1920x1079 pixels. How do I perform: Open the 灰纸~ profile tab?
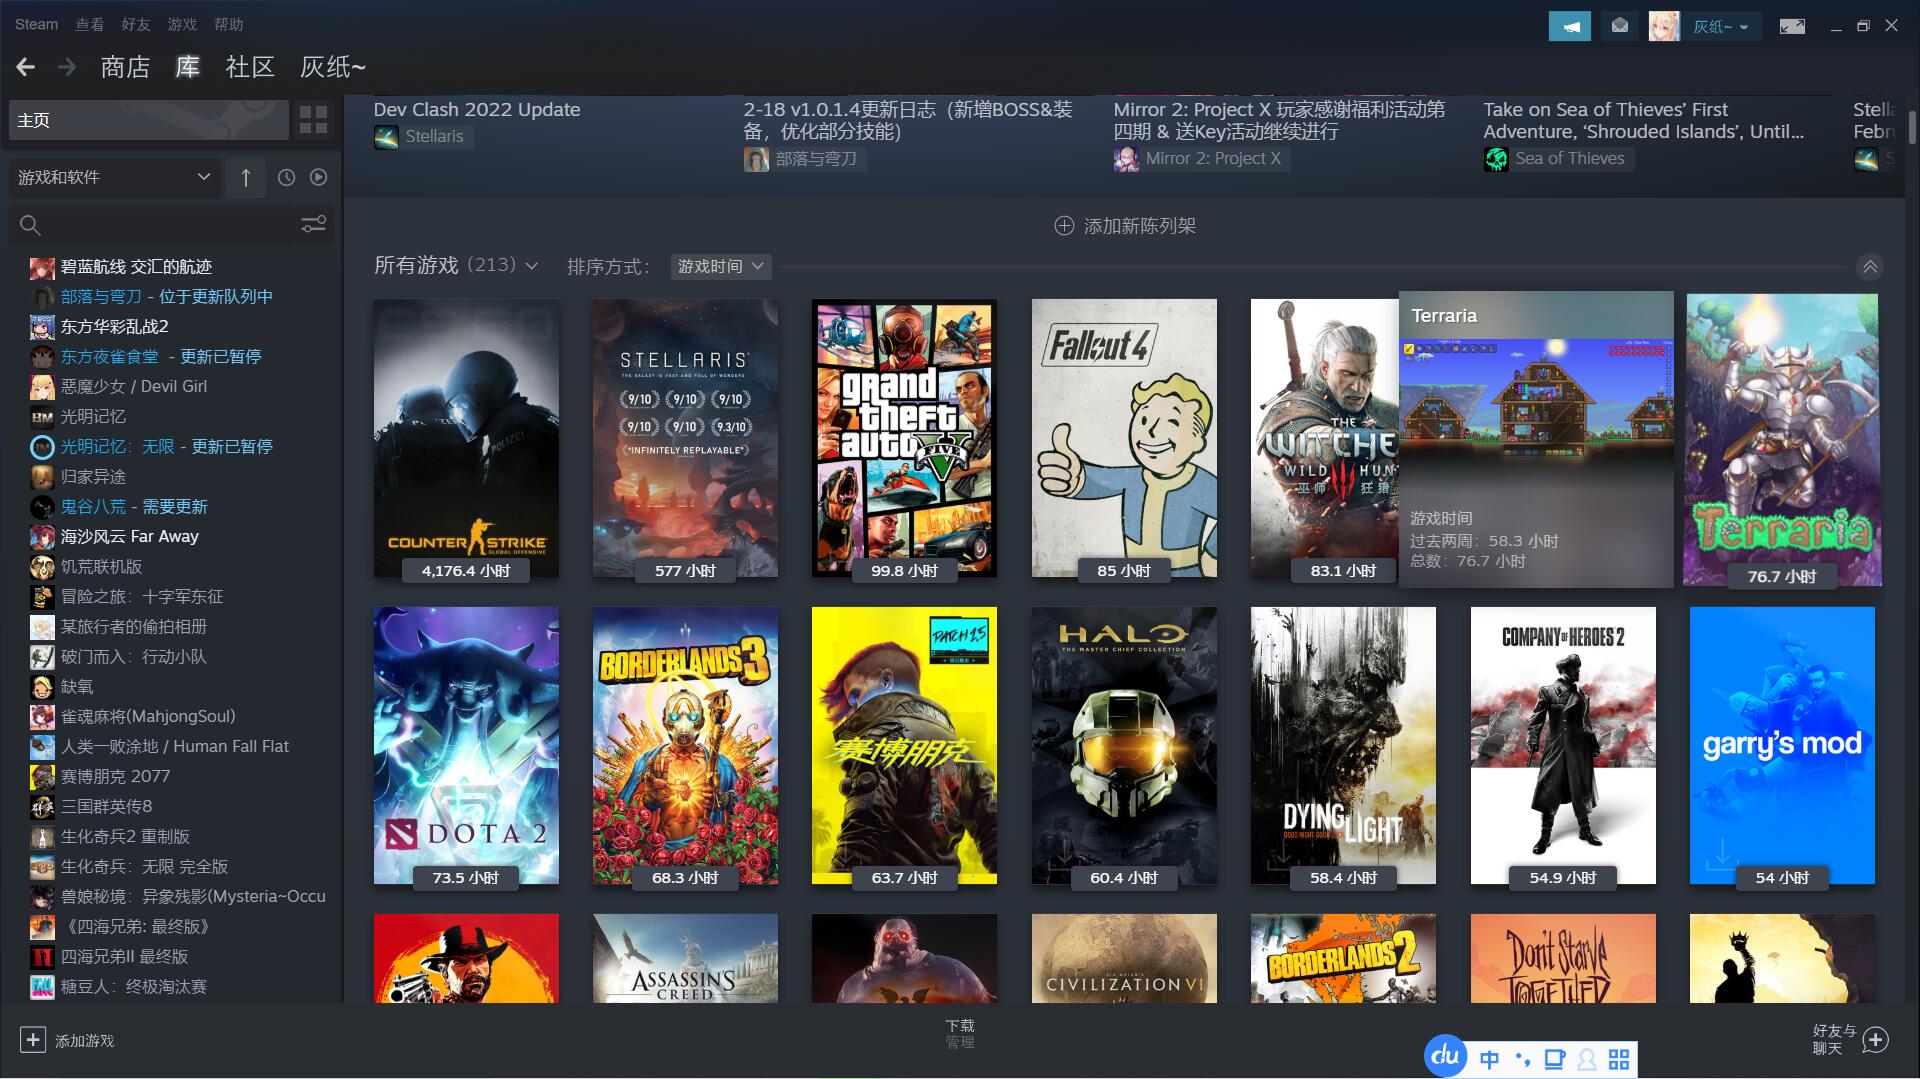coord(333,67)
